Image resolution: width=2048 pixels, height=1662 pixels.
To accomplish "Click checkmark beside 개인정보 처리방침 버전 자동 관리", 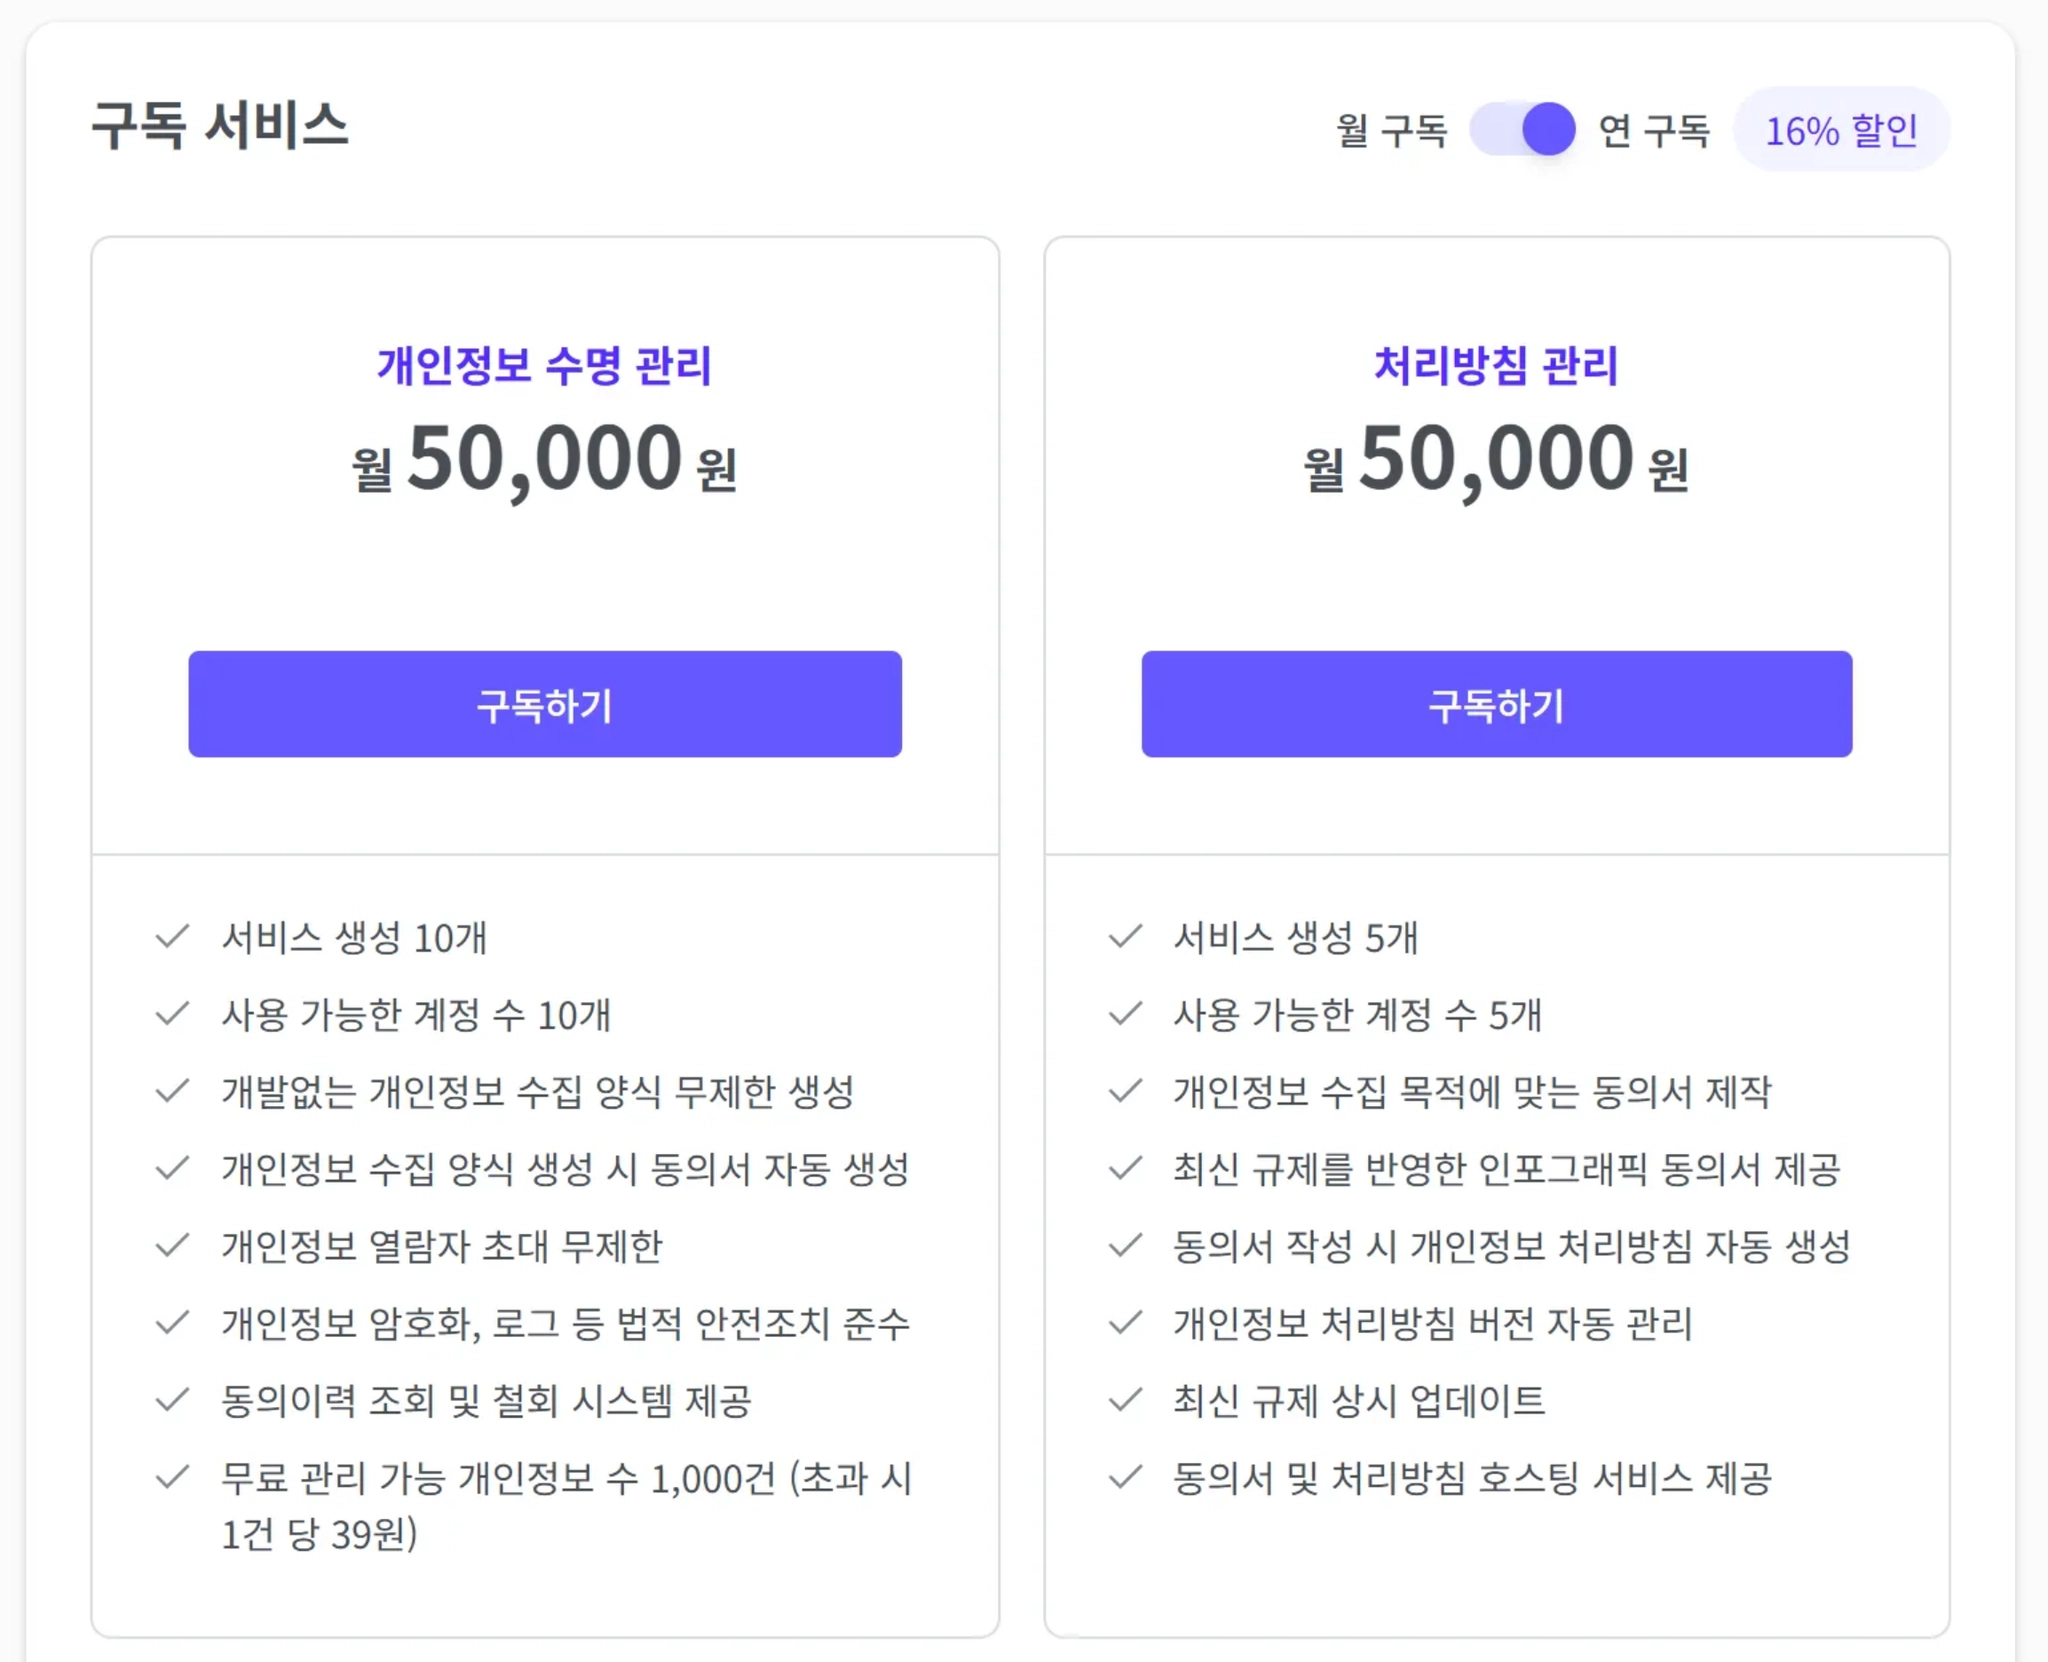I will [x=1125, y=1323].
